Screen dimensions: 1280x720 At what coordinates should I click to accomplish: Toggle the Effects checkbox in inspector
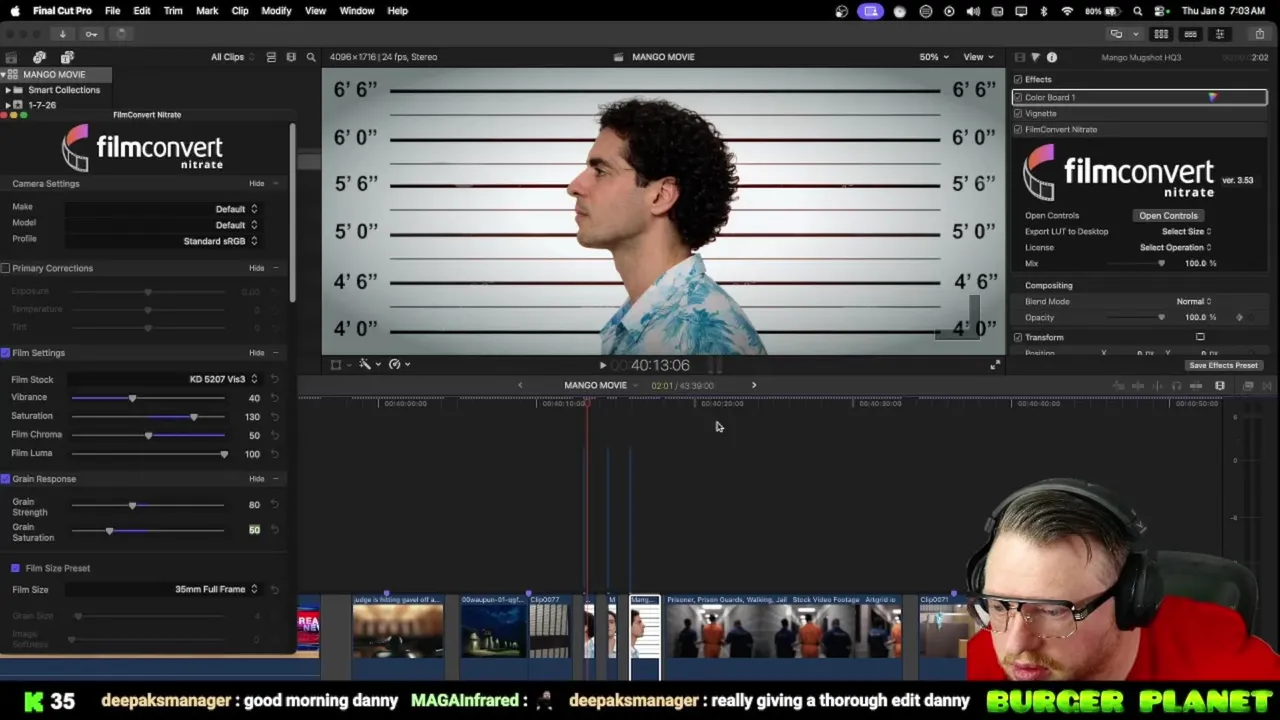(x=1018, y=79)
